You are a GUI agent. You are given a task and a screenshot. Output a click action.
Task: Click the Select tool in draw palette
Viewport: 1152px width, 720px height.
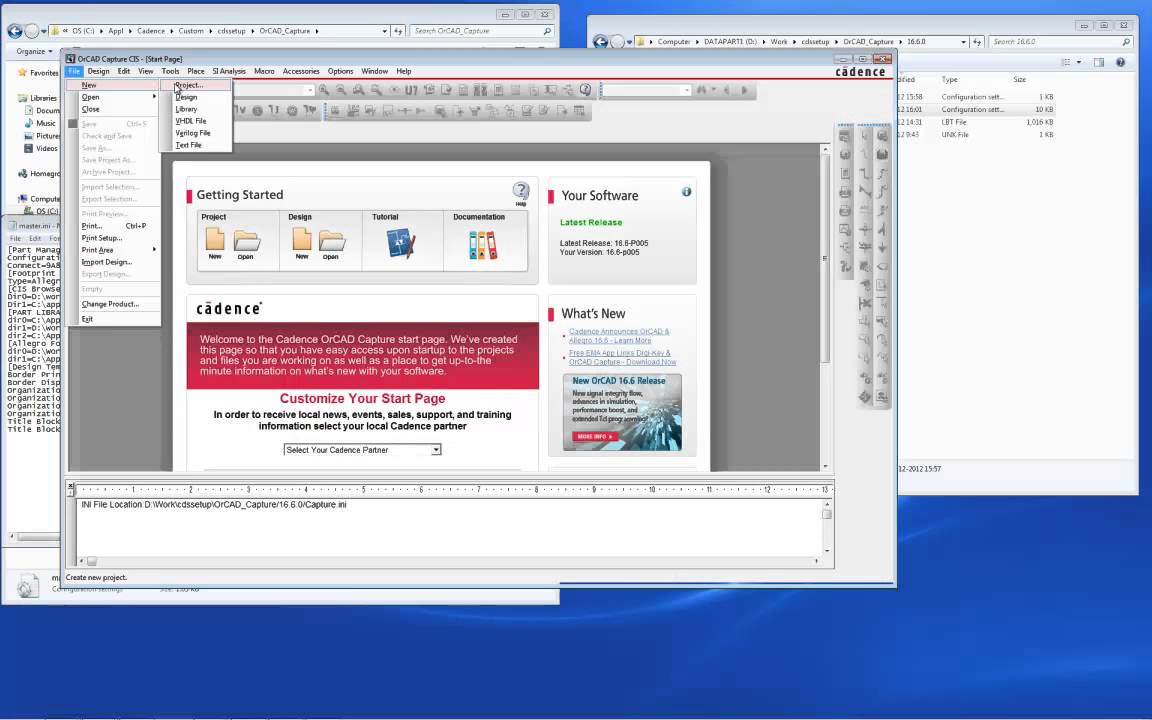[865, 136]
